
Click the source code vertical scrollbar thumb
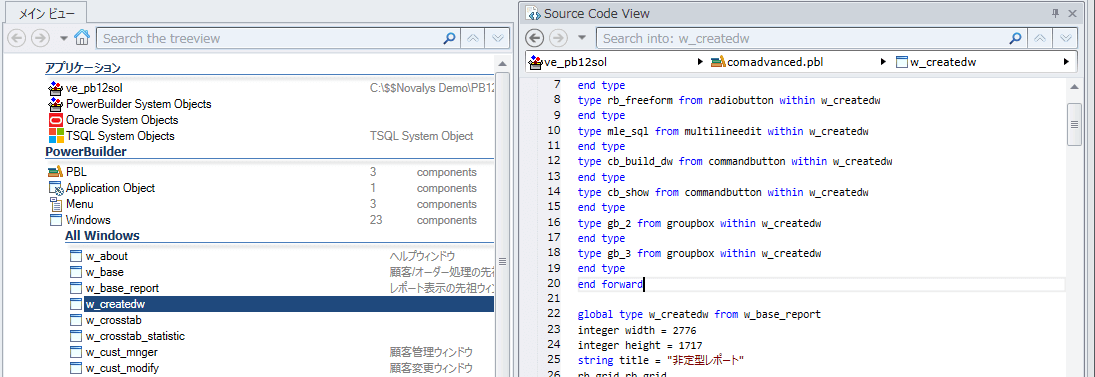click(x=1075, y=124)
